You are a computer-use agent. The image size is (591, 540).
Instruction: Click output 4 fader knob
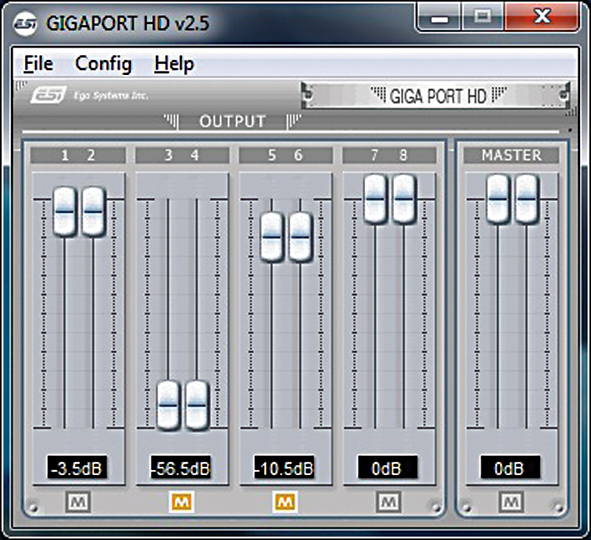click(x=197, y=405)
